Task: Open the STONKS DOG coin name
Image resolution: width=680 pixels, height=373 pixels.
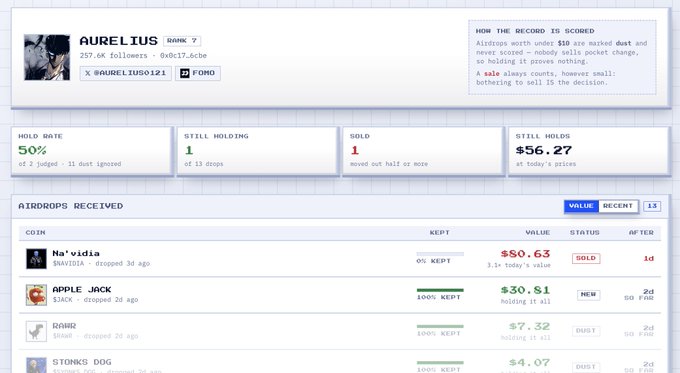Action: [x=82, y=362]
